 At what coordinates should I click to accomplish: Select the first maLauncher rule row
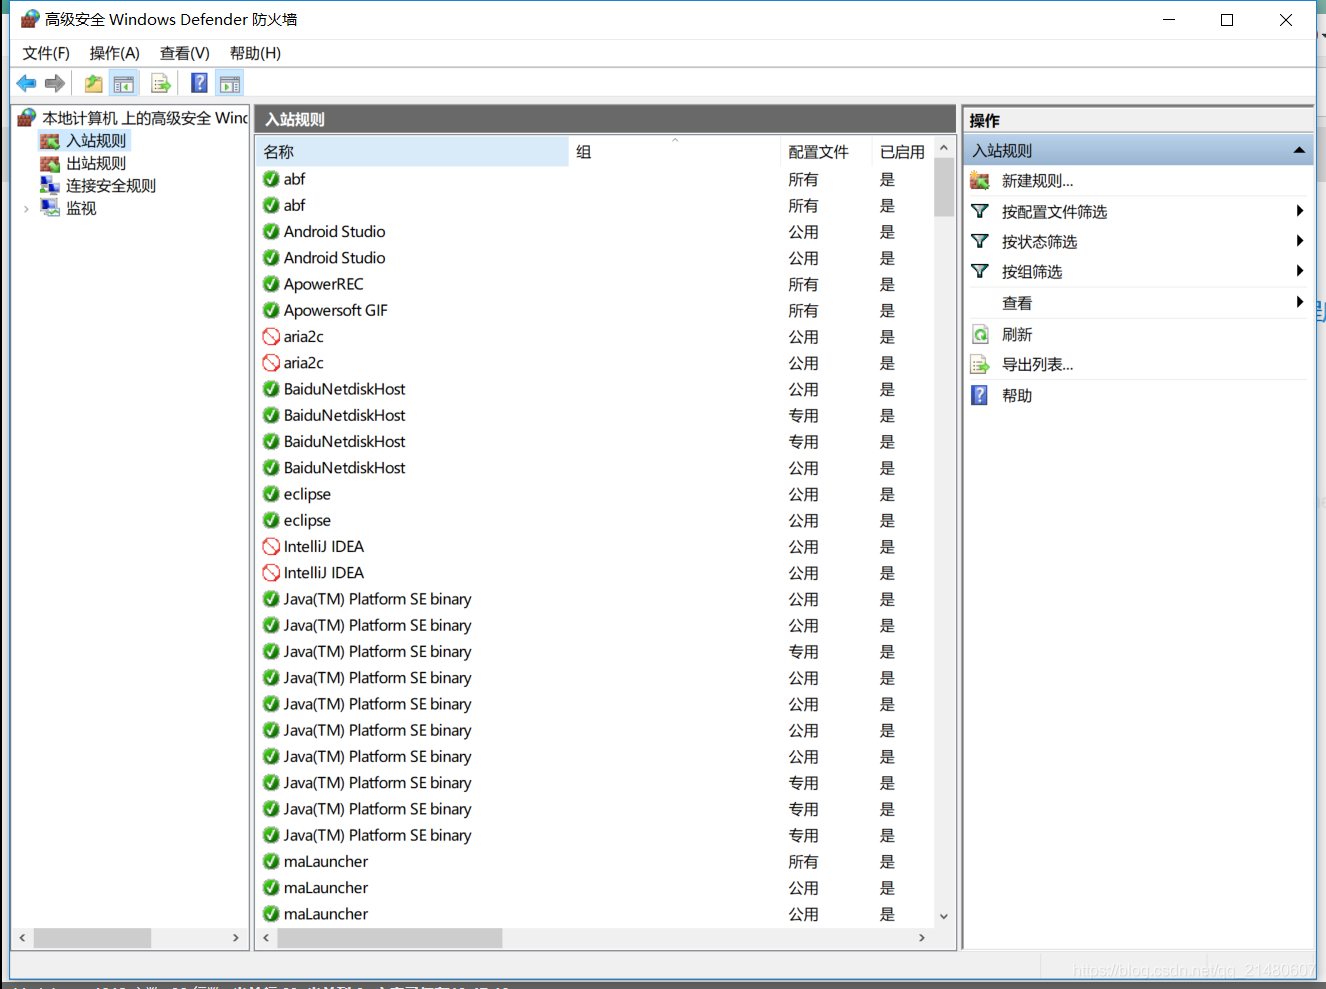(595, 861)
